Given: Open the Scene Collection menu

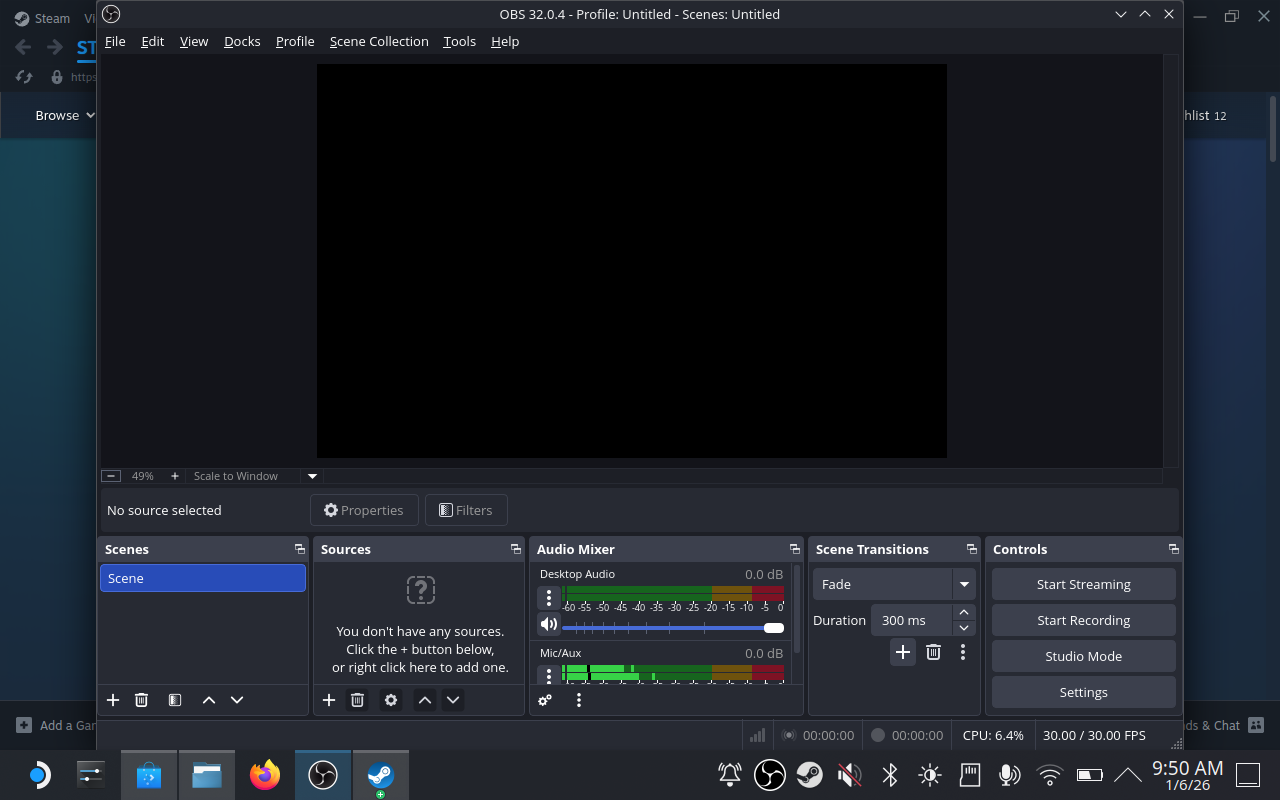Looking at the screenshot, I should [x=379, y=41].
